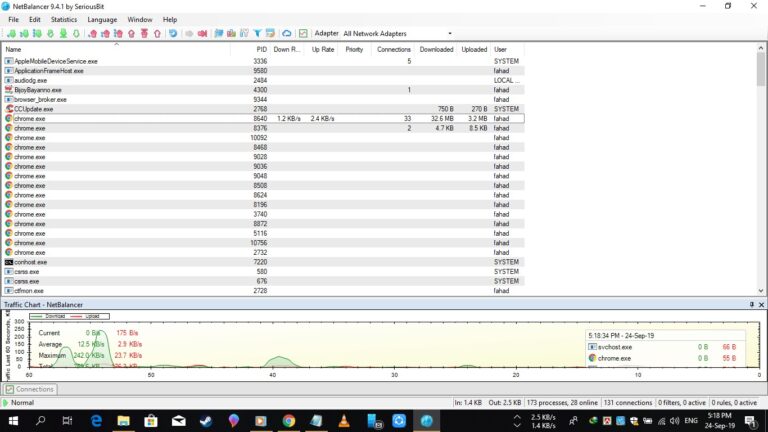Click the blue folder toolbar icon before the funnel

coord(218,33)
